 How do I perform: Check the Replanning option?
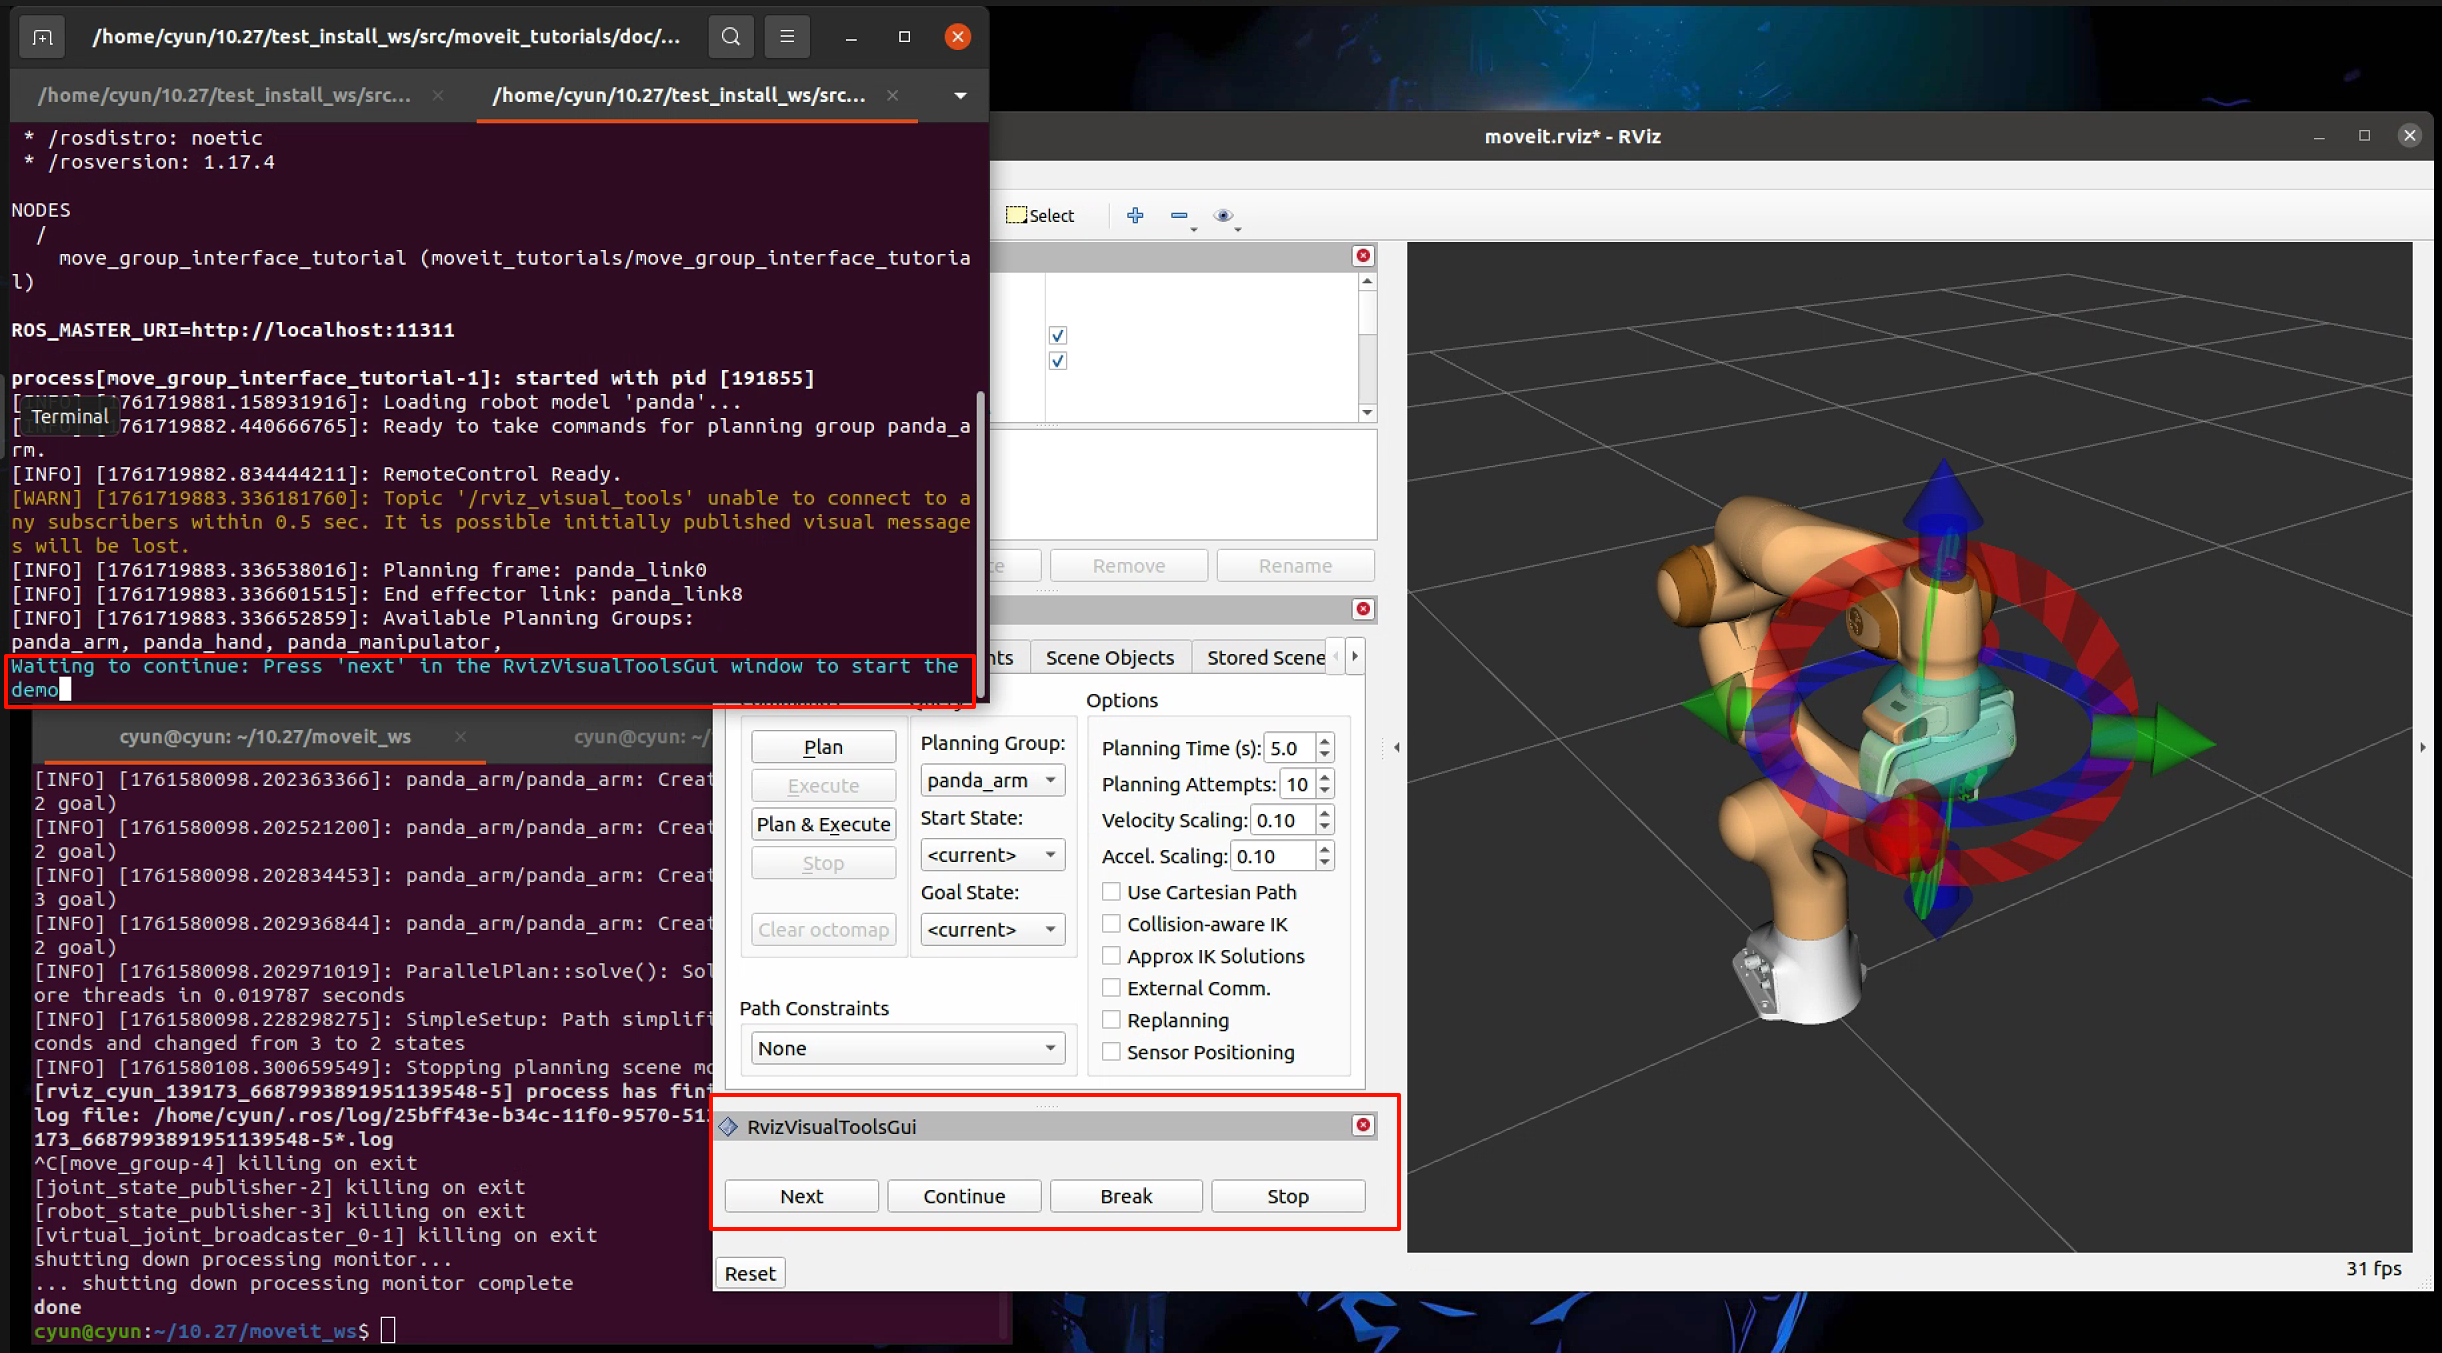pos(1111,1020)
